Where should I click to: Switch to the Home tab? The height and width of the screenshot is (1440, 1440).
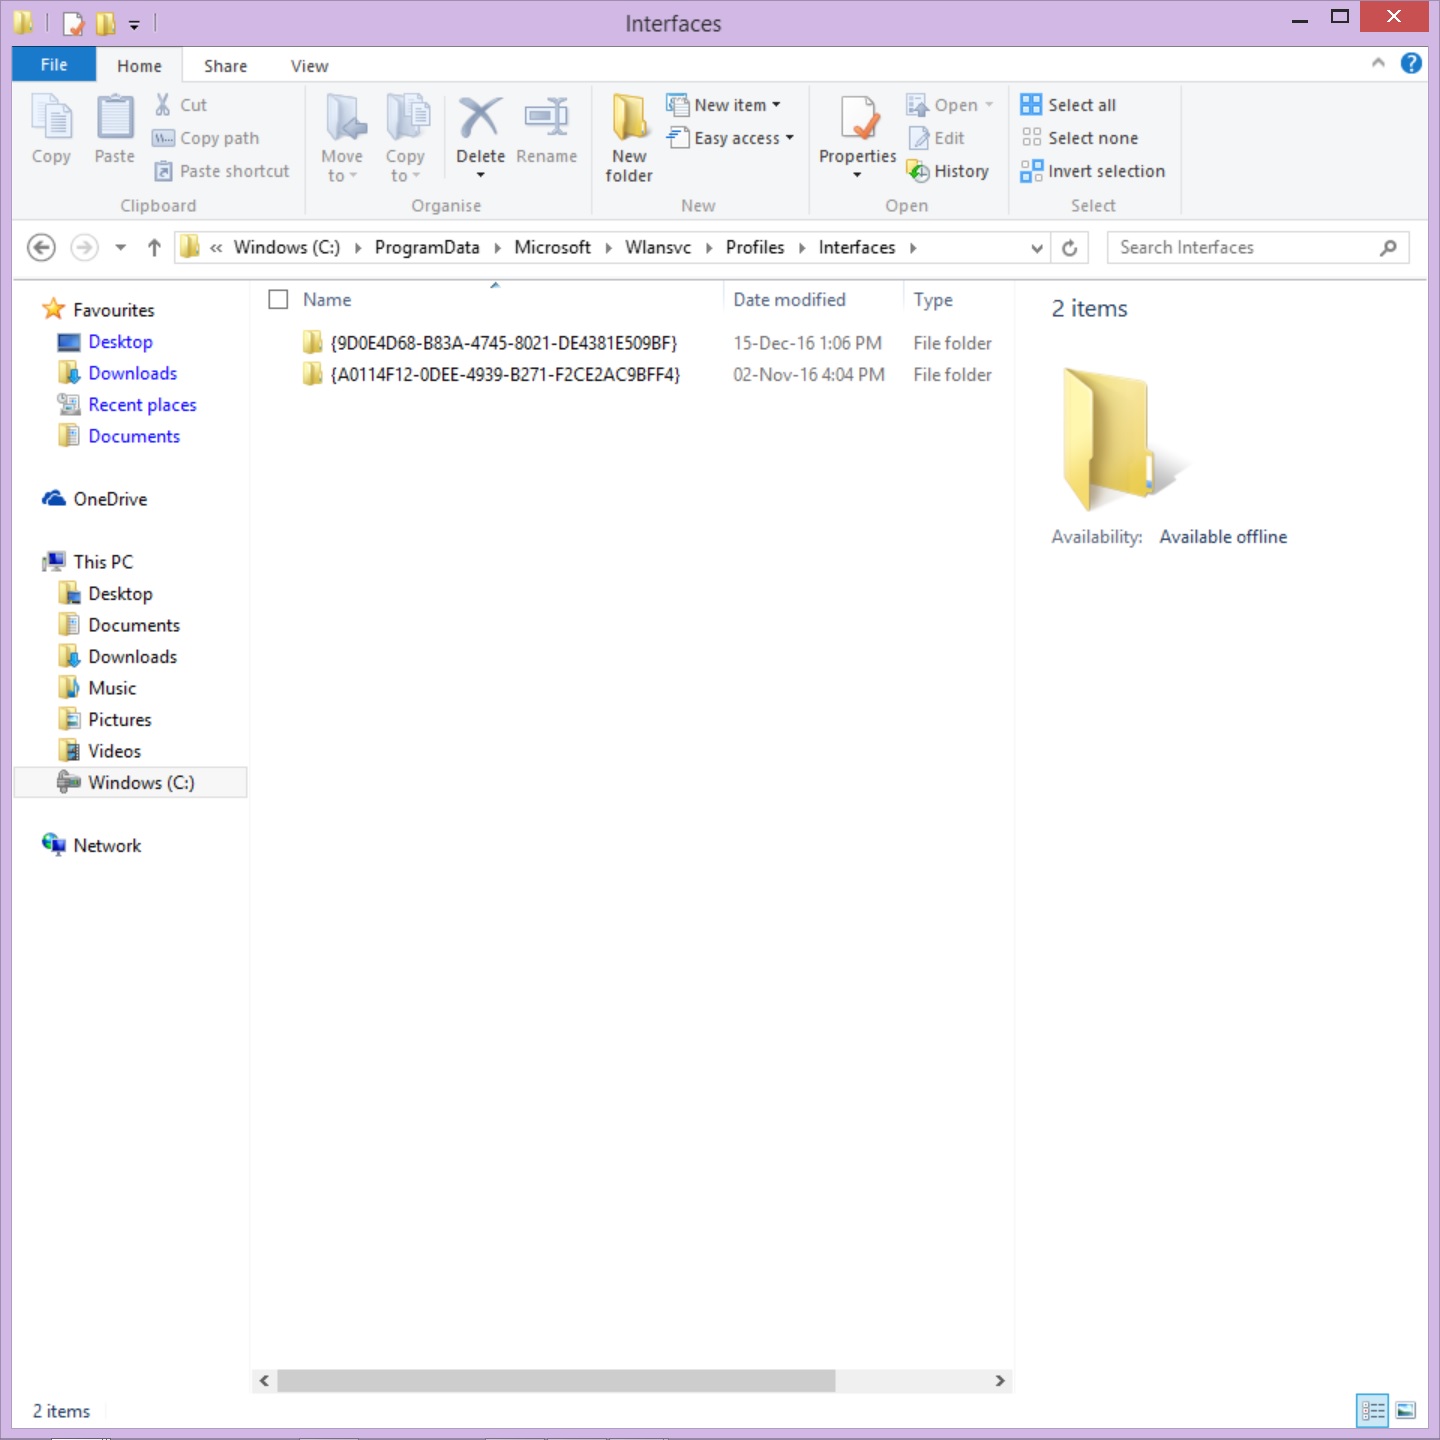pyautogui.click(x=139, y=66)
